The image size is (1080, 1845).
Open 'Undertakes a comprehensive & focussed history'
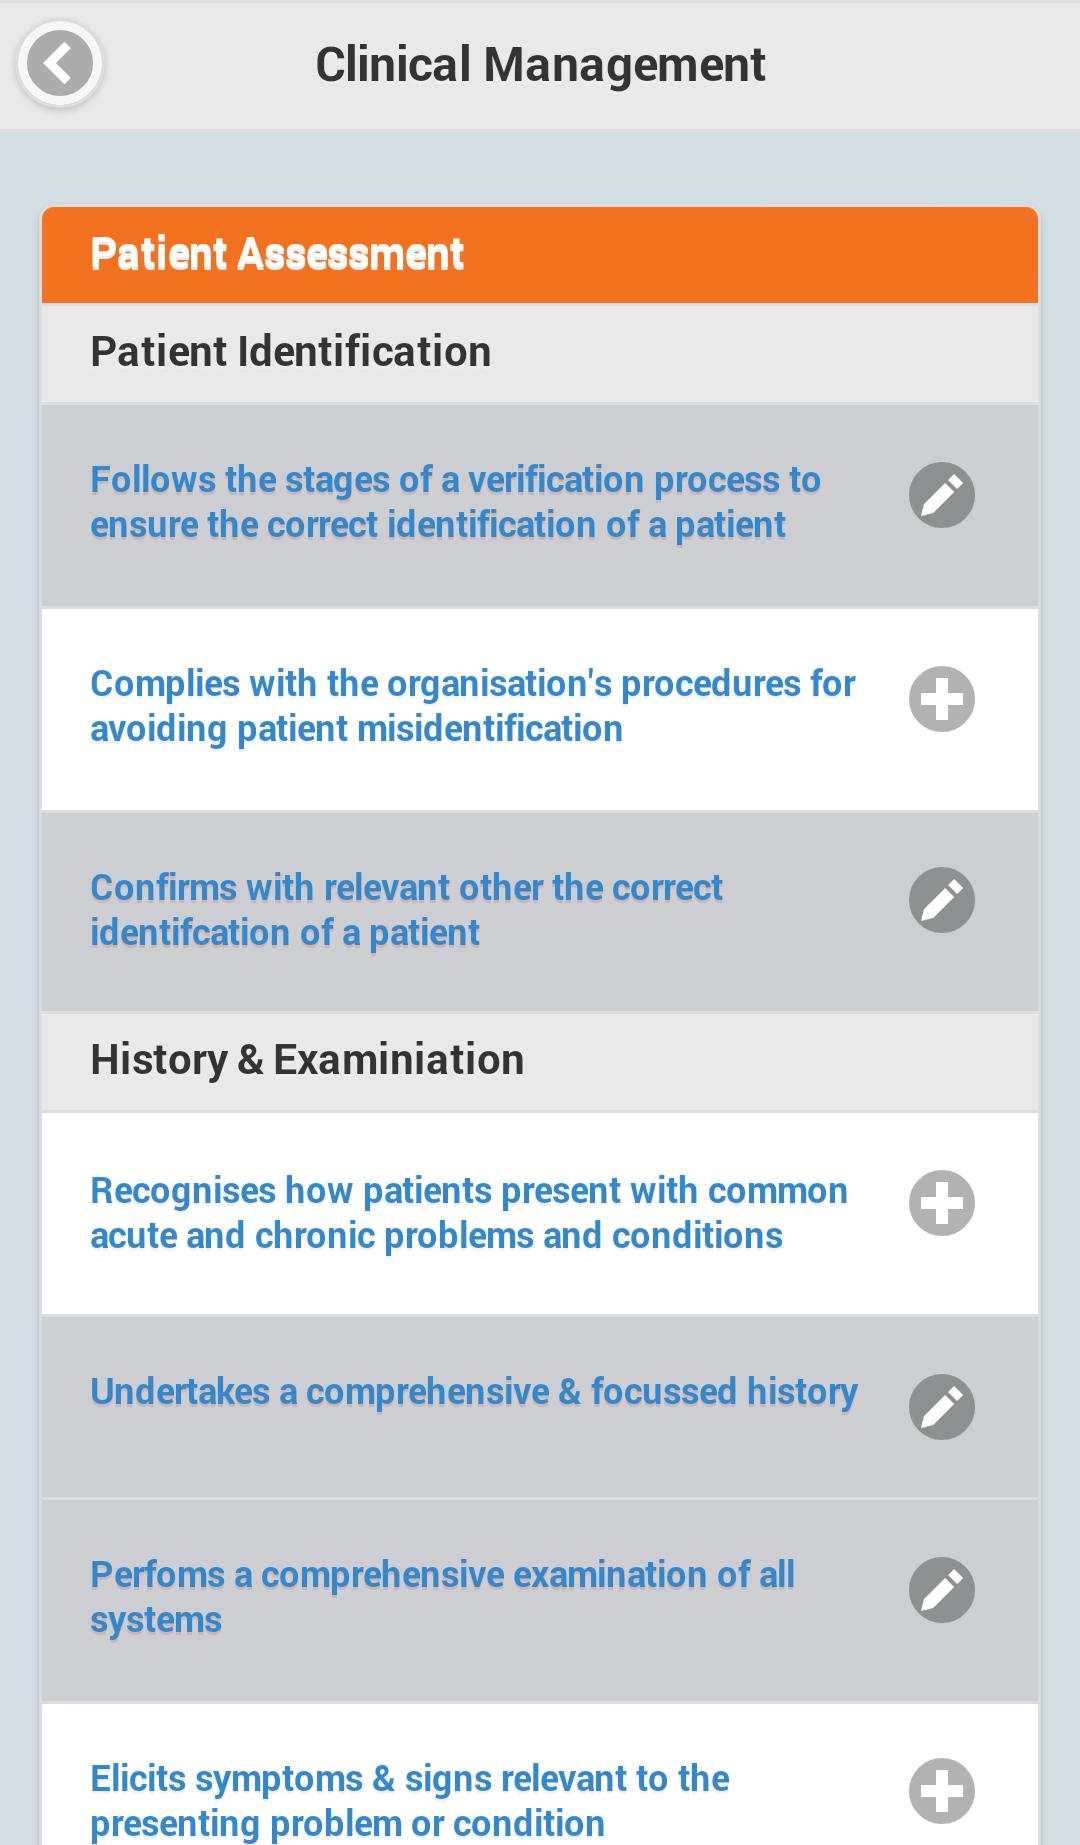(473, 1392)
